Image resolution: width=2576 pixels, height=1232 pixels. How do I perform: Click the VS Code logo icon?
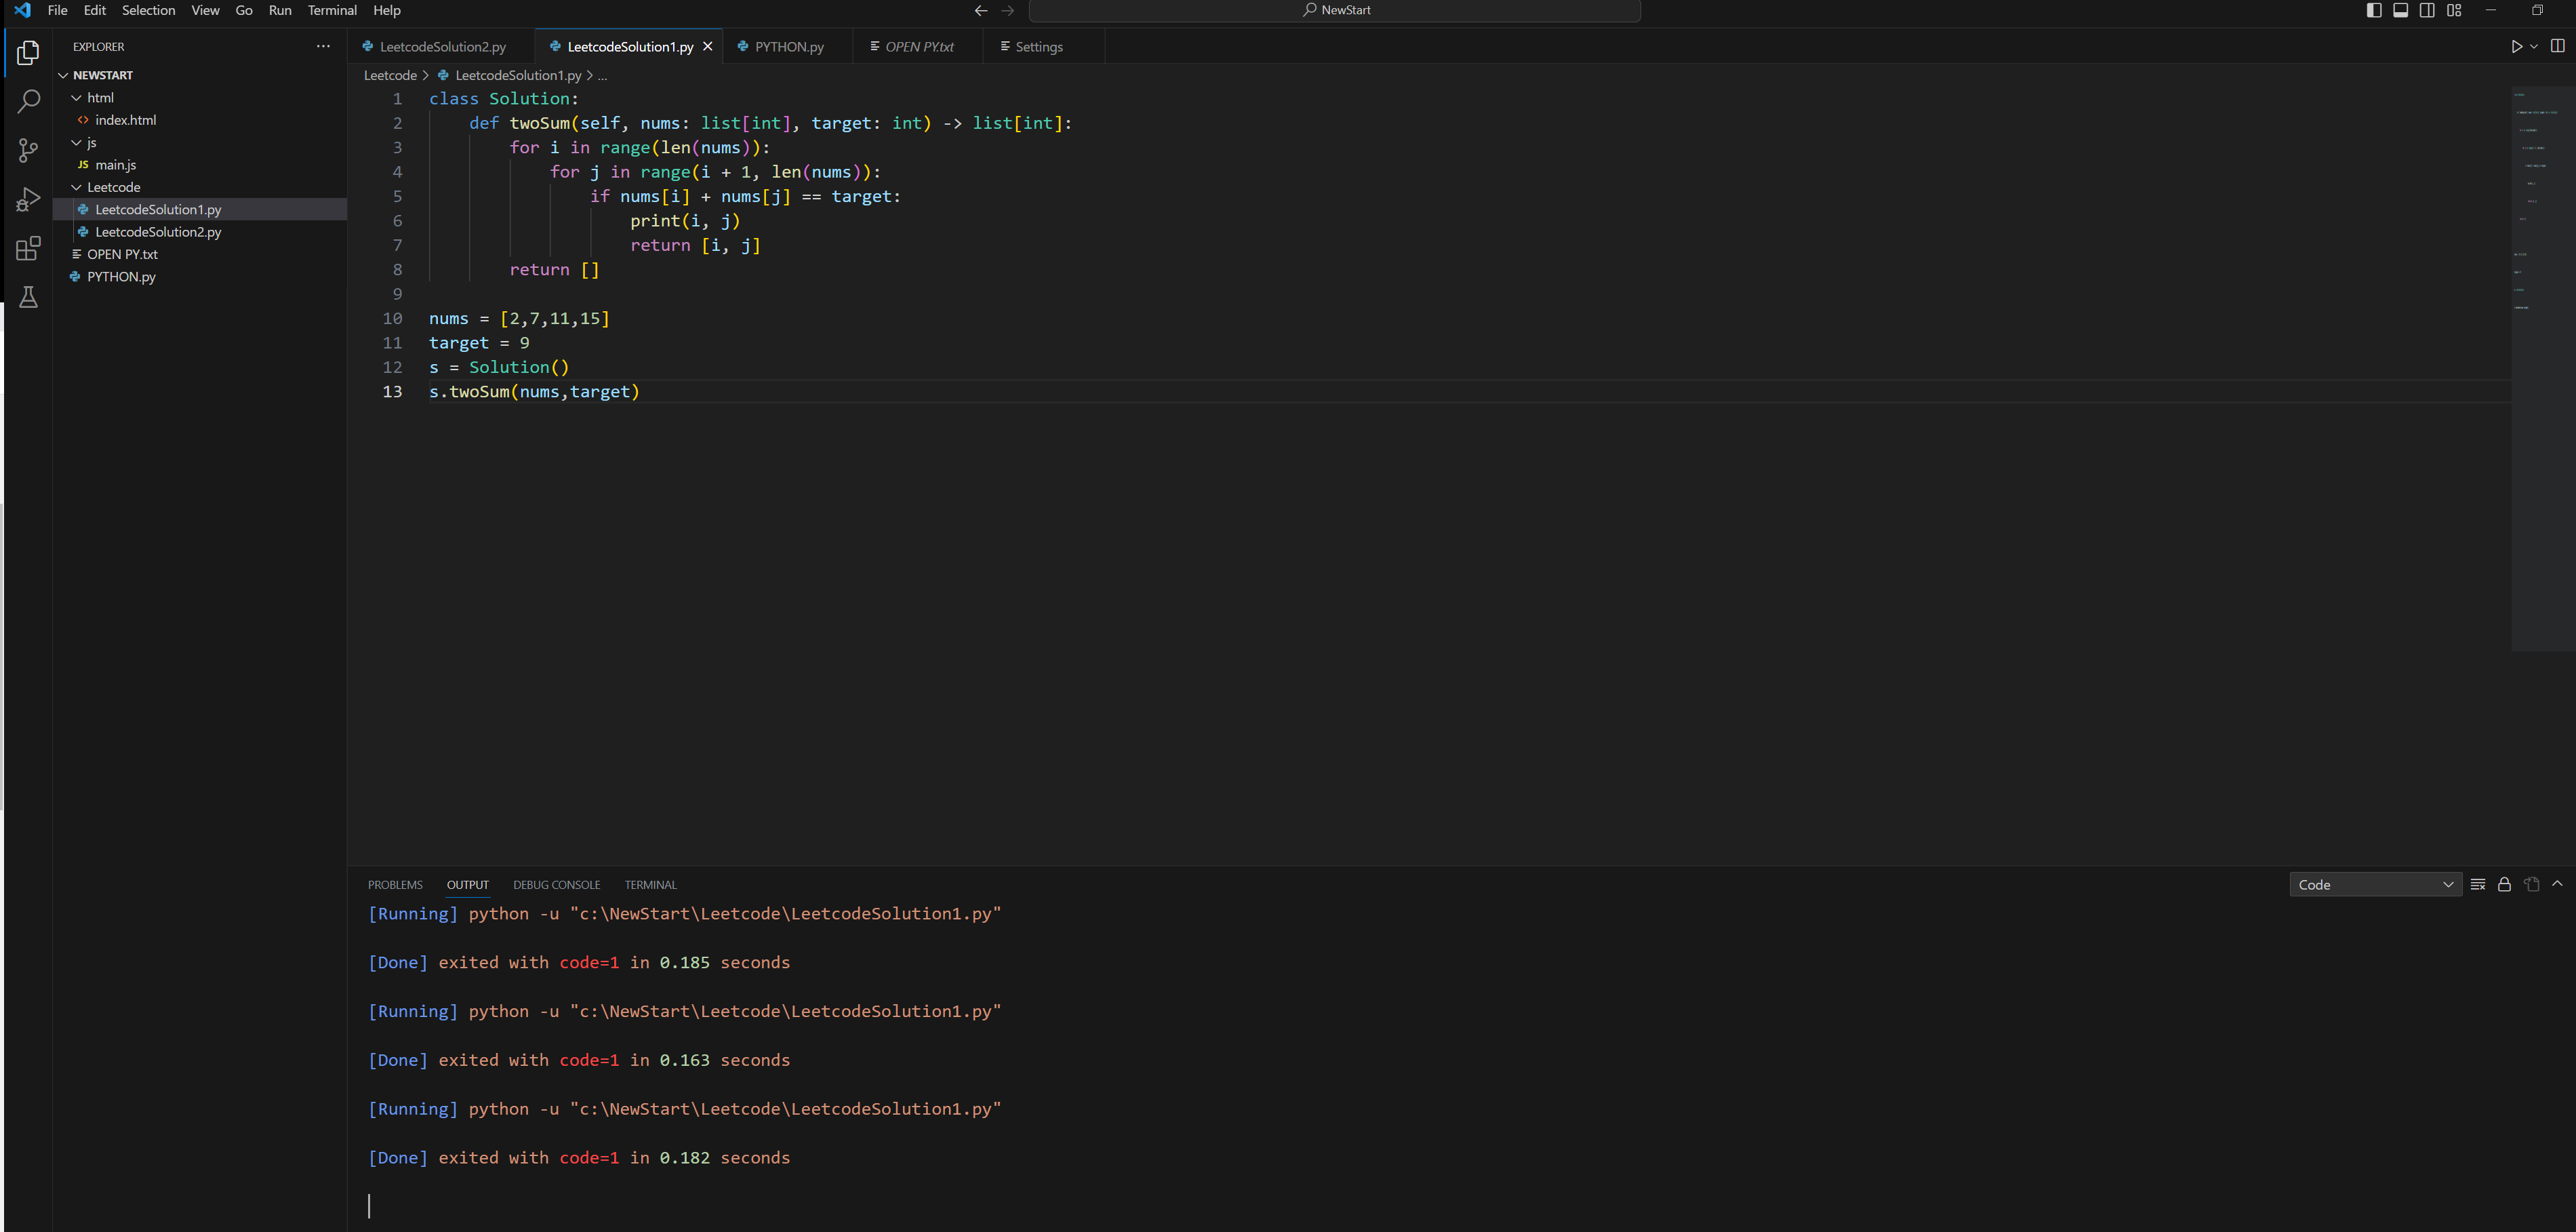(22, 10)
